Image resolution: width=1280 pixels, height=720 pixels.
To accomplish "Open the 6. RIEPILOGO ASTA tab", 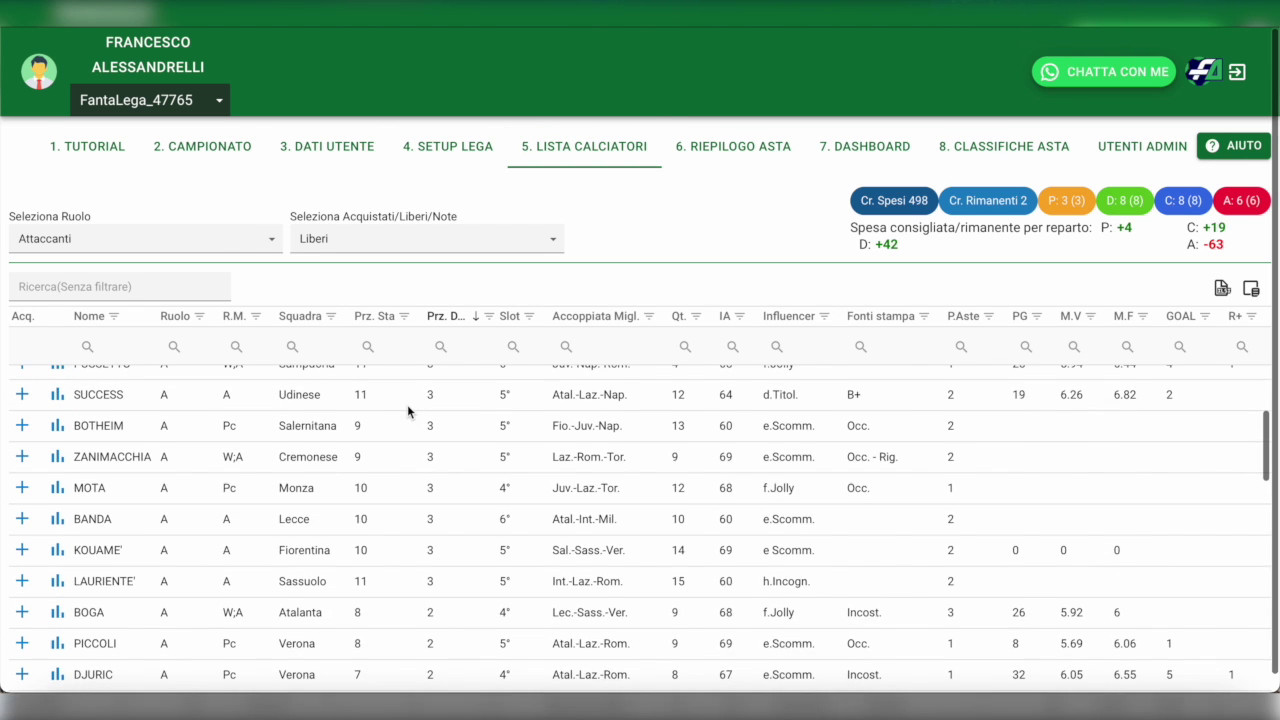I will [x=733, y=146].
